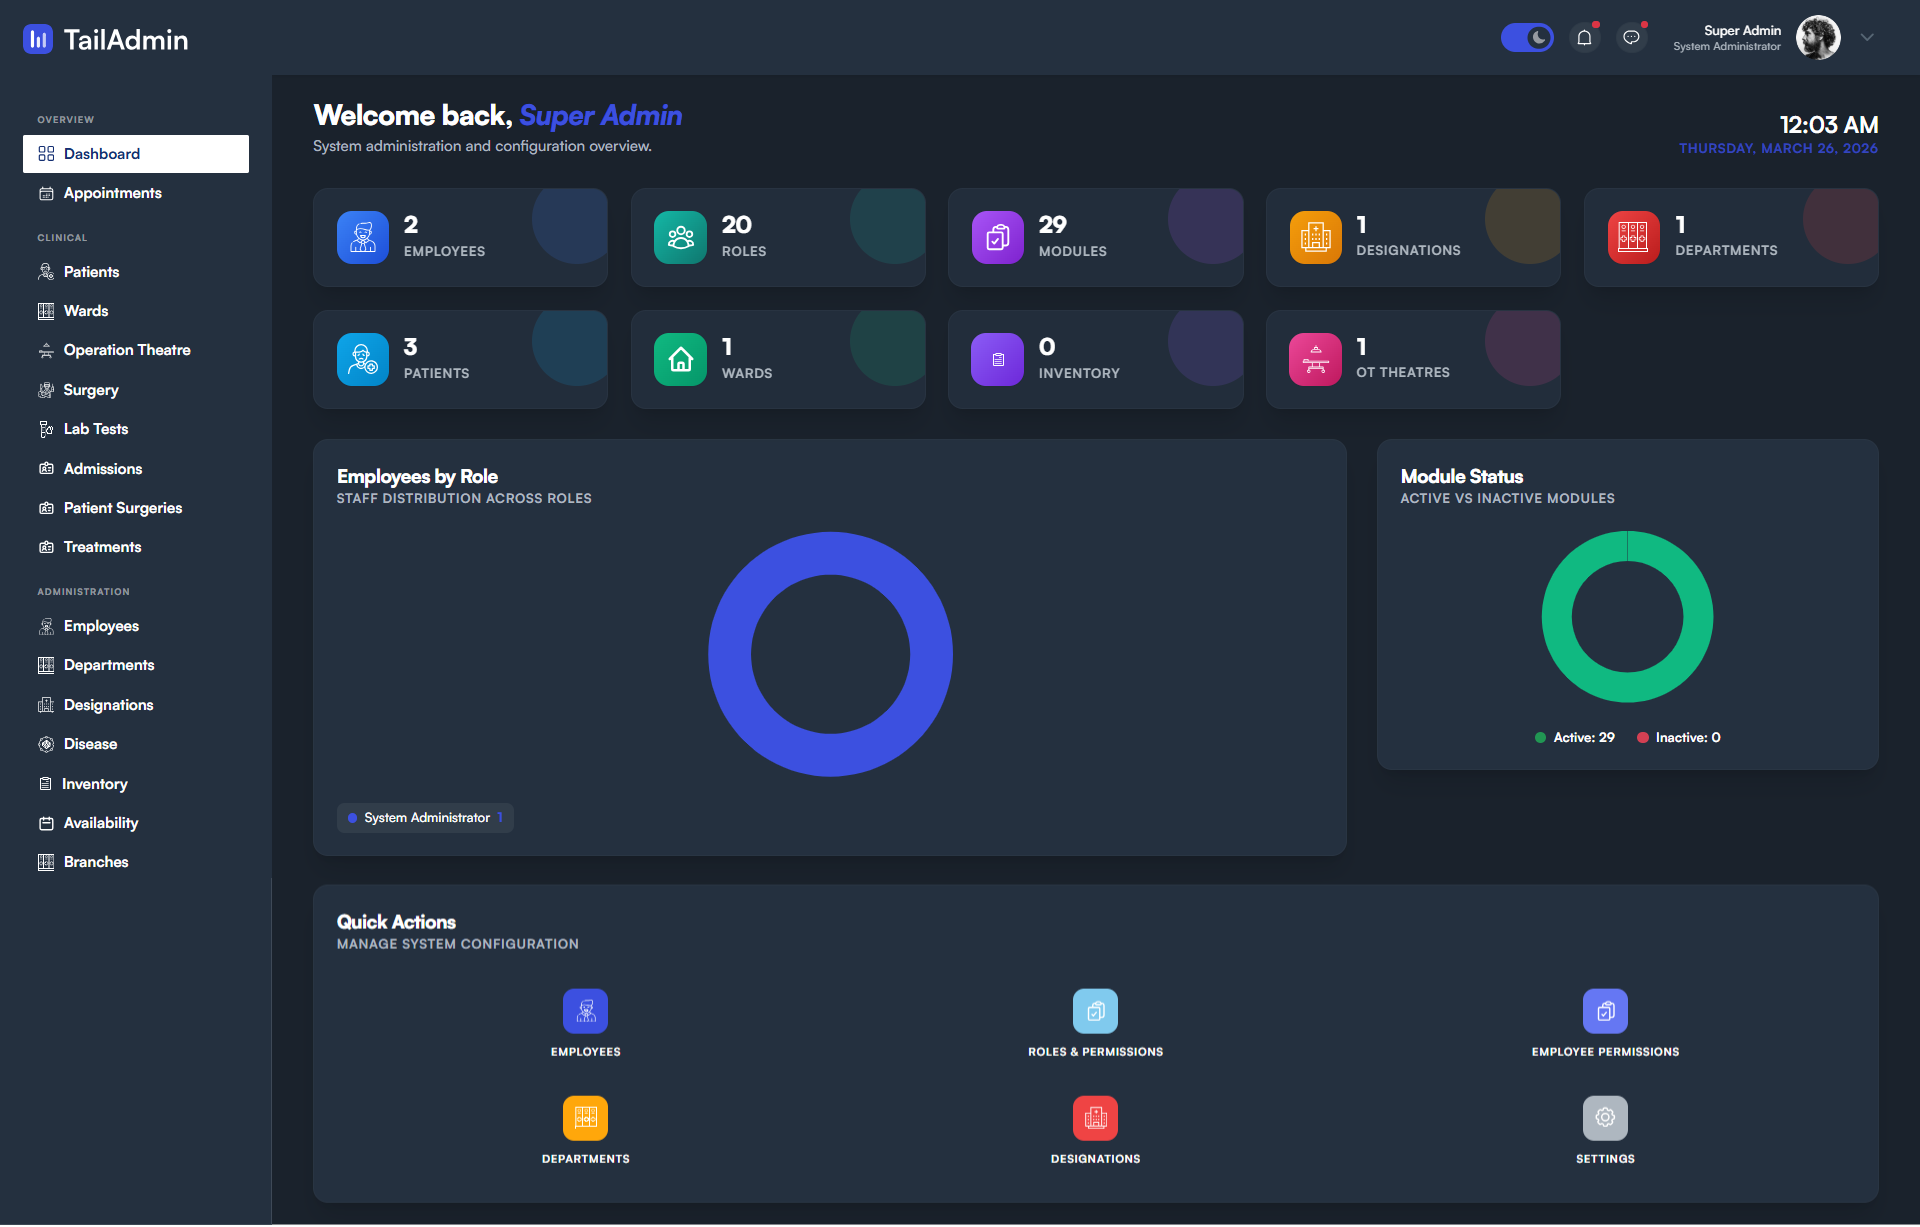1920x1227 pixels.
Task: Click the Designations quick action icon
Action: tap(1095, 1118)
